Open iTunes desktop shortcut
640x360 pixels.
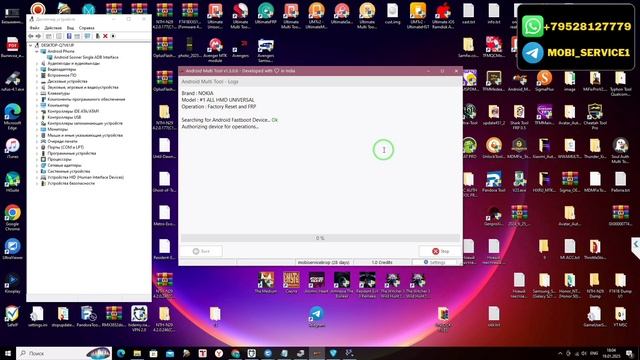click(13, 149)
